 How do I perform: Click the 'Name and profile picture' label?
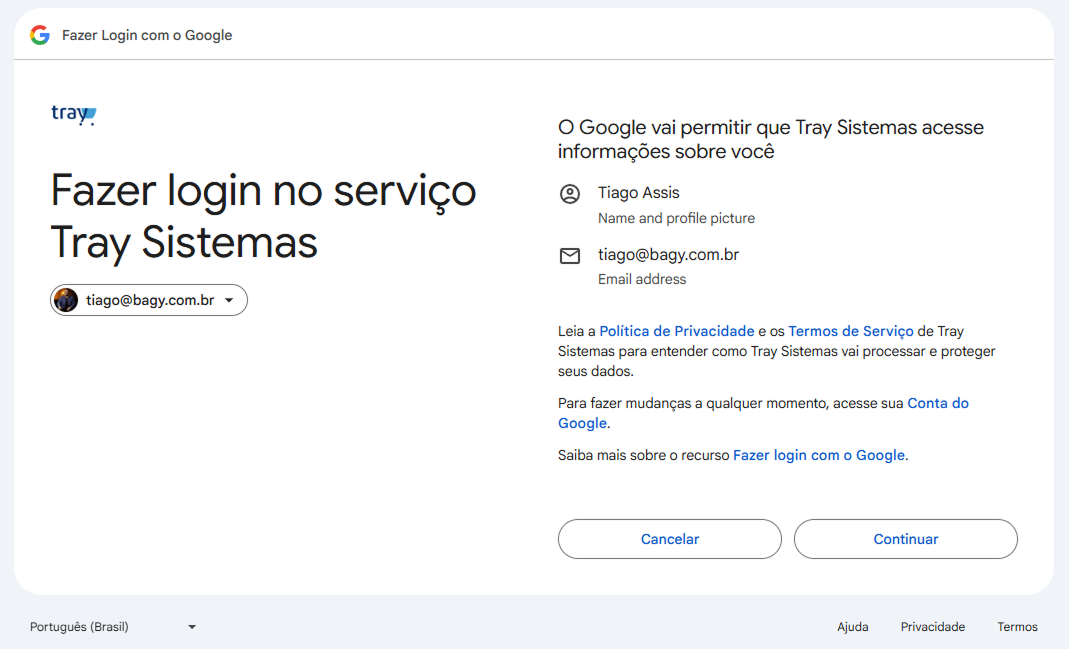[676, 218]
